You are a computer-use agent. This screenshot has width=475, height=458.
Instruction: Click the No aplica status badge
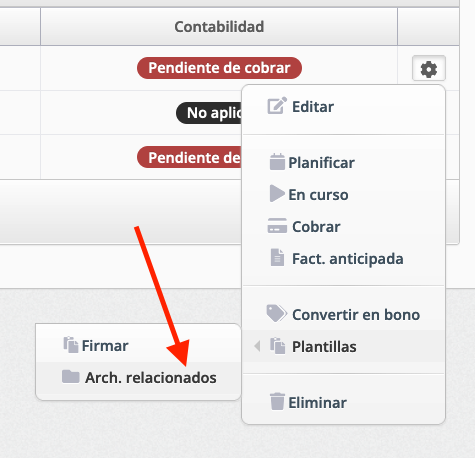pos(209,113)
